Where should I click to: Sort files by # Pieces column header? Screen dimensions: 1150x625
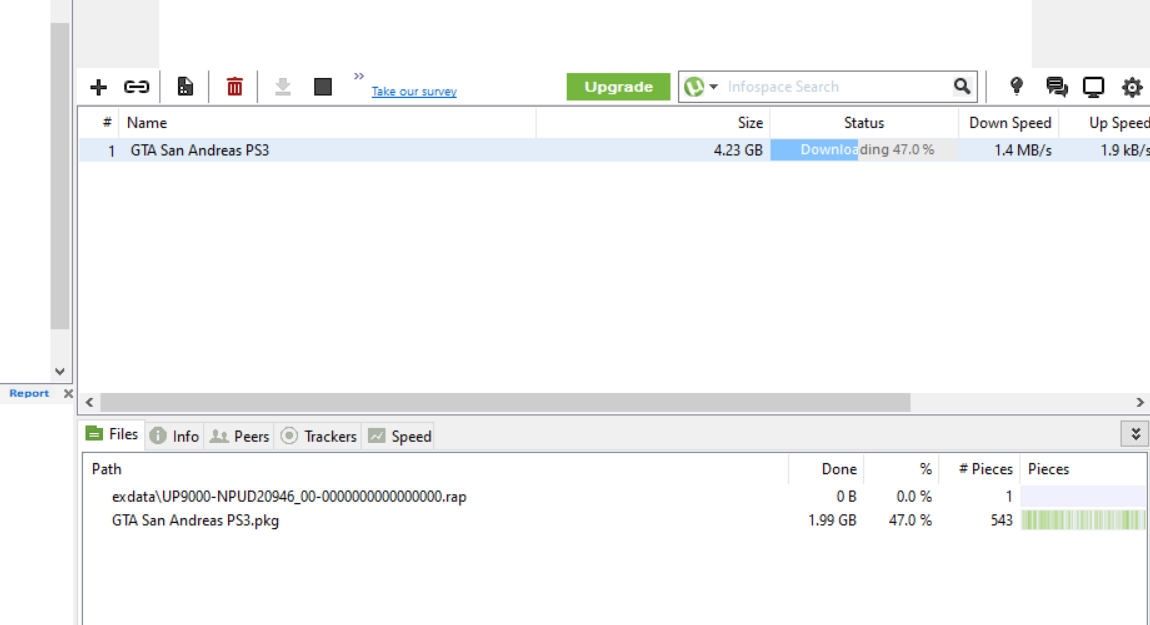click(x=978, y=469)
